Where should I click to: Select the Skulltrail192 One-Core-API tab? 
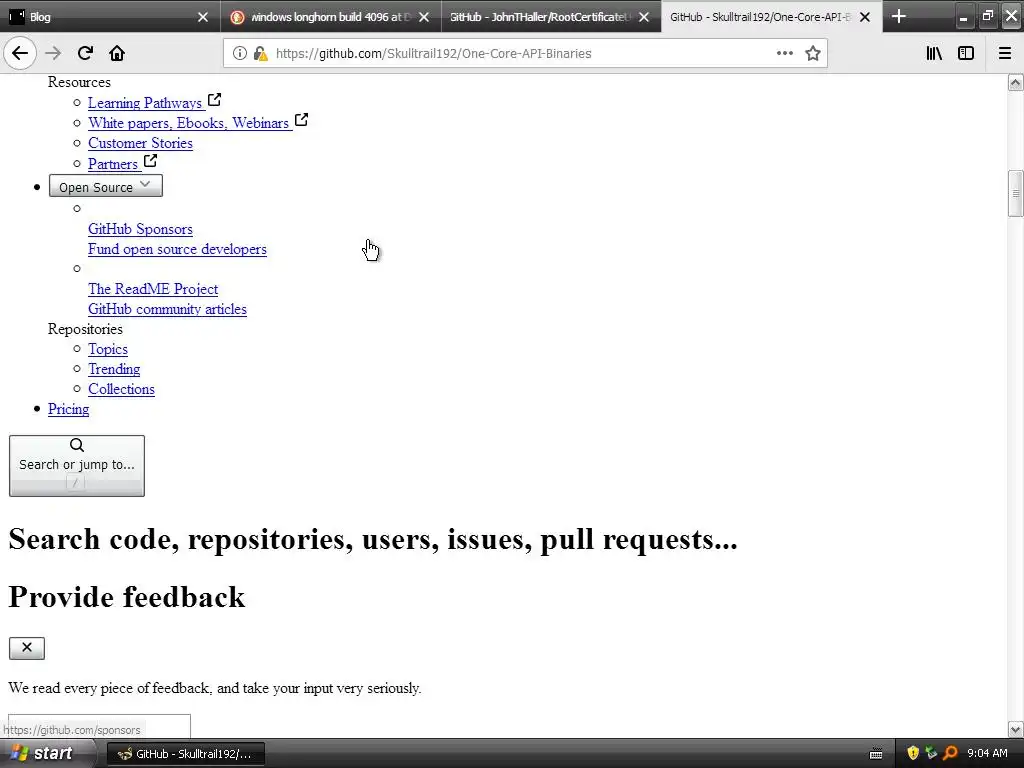coord(761,17)
